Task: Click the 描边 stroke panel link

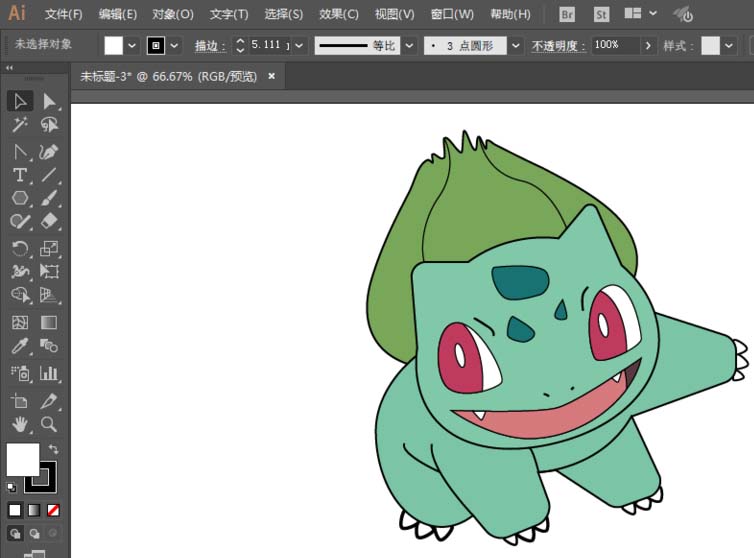Action: [207, 46]
